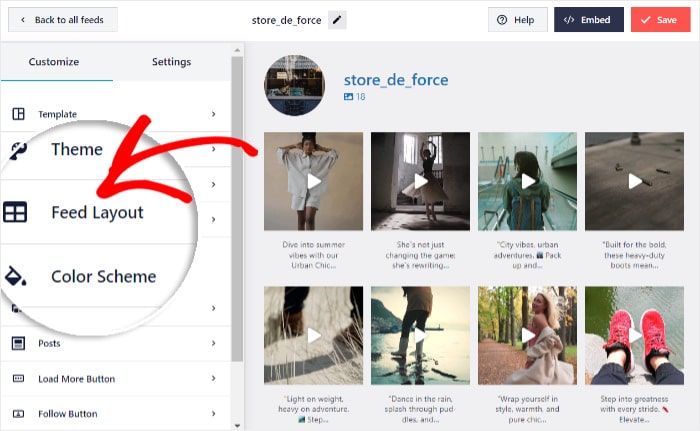The height and width of the screenshot is (431, 700).
Task: Click the store_de_force profile avatar
Action: tap(295, 85)
